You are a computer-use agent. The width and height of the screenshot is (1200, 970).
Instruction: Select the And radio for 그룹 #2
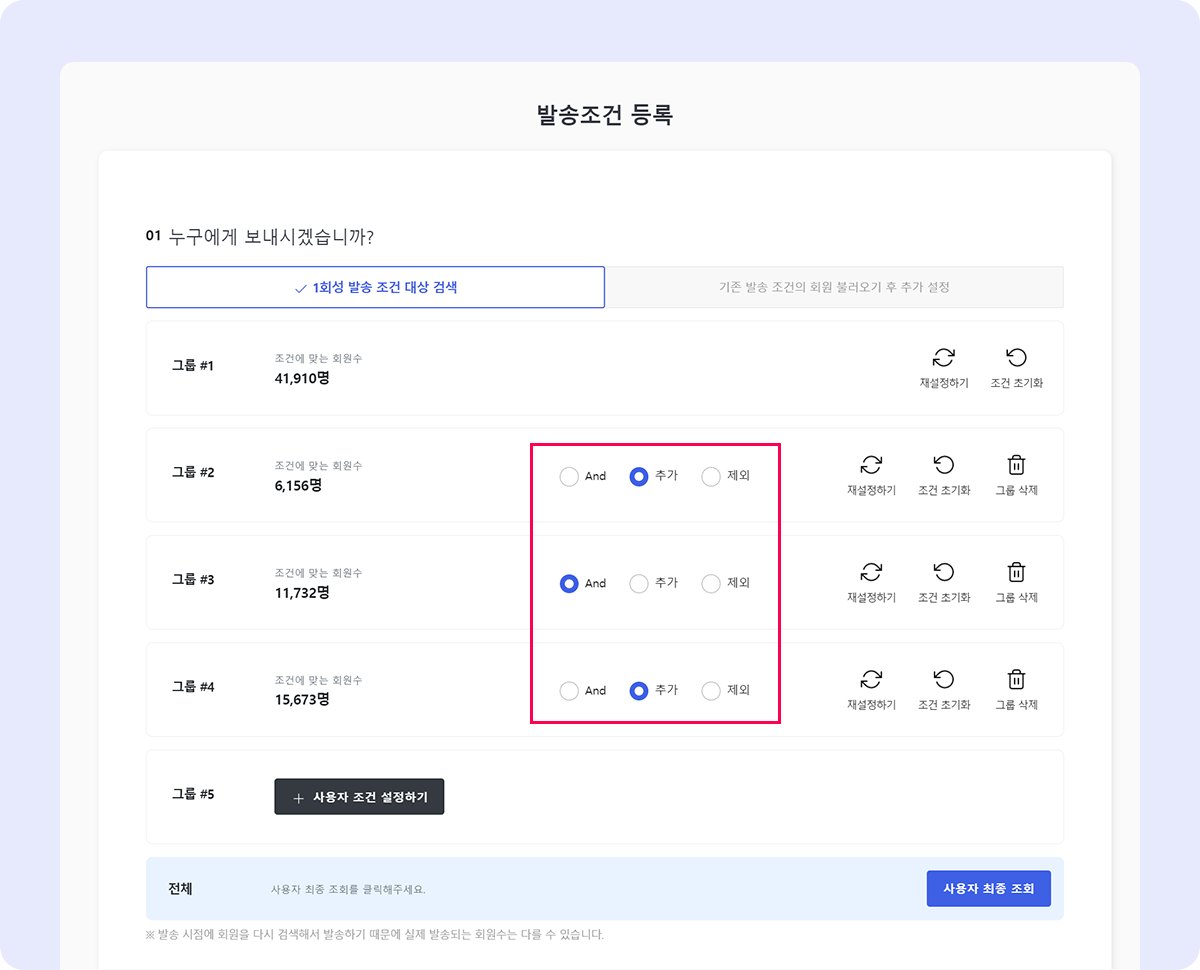(569, 476)
